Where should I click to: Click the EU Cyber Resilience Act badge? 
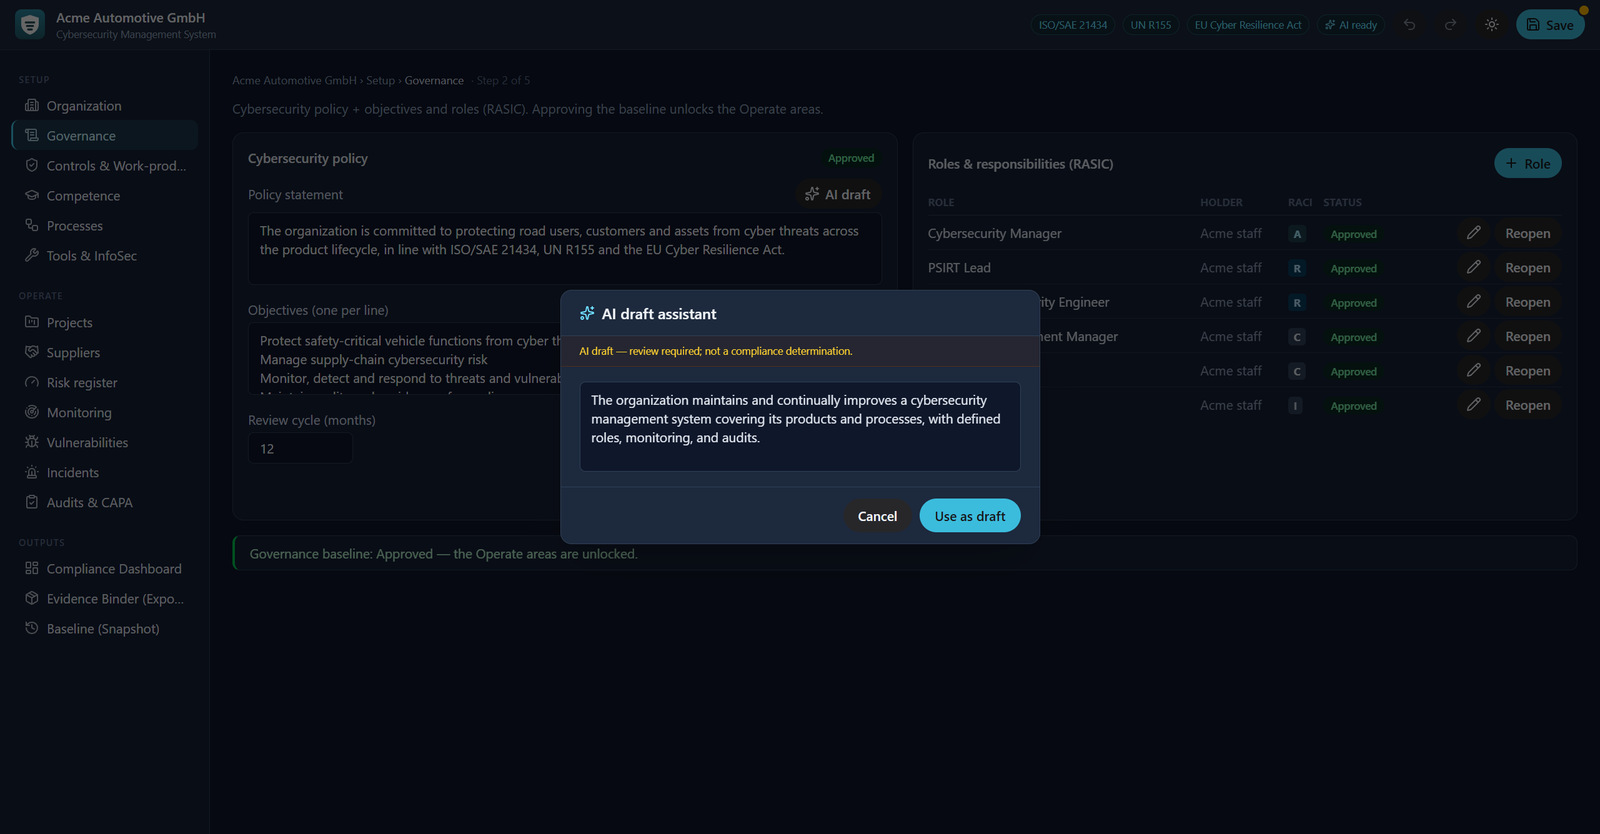pos(1248,25)
